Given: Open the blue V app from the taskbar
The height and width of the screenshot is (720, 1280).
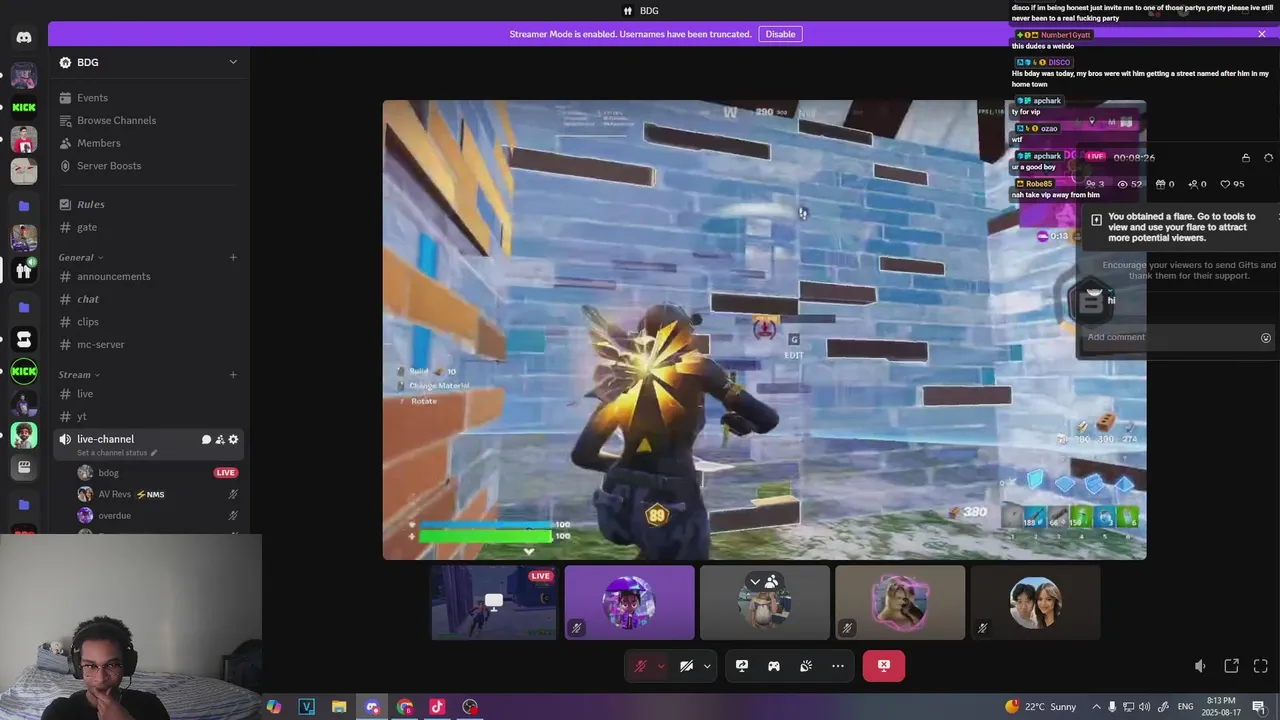Looking at the screenshot, I should point(306,707).
